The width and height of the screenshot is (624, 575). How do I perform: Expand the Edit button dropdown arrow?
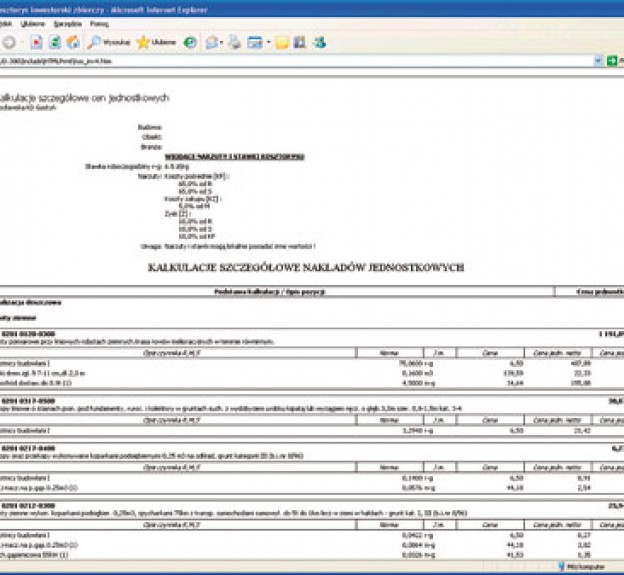(268, 42)
